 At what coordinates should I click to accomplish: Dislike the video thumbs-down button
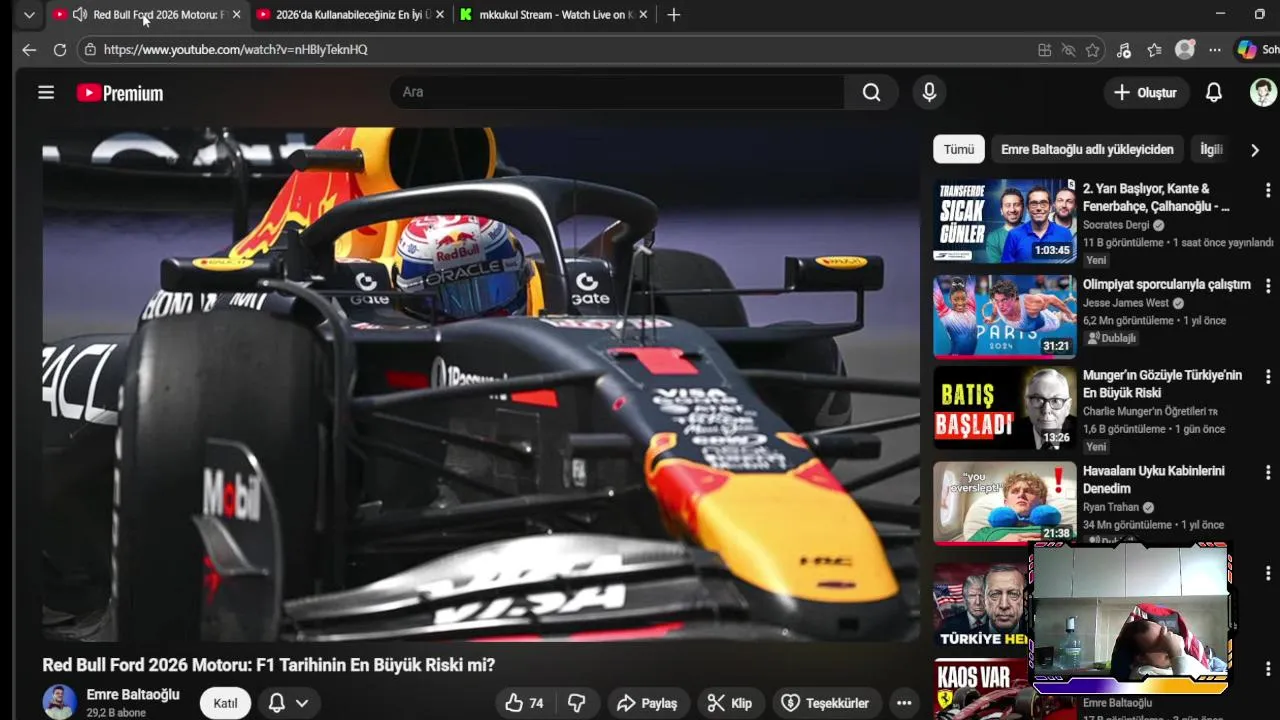point(577,703)
